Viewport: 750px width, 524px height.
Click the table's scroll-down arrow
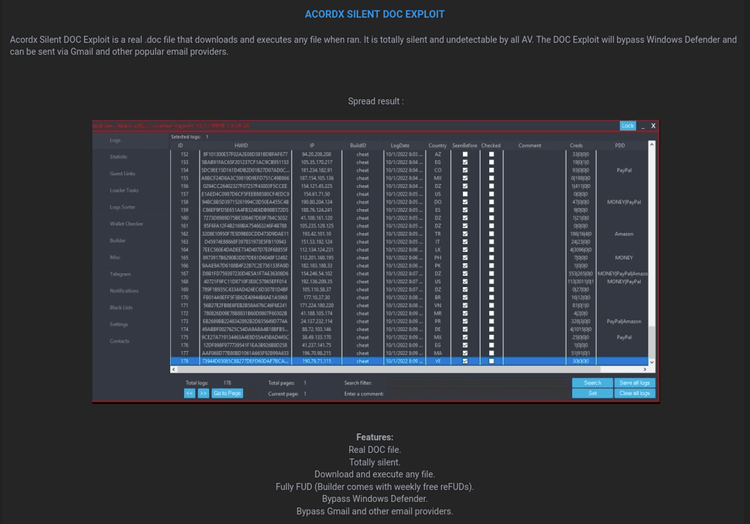pos(653,360)
